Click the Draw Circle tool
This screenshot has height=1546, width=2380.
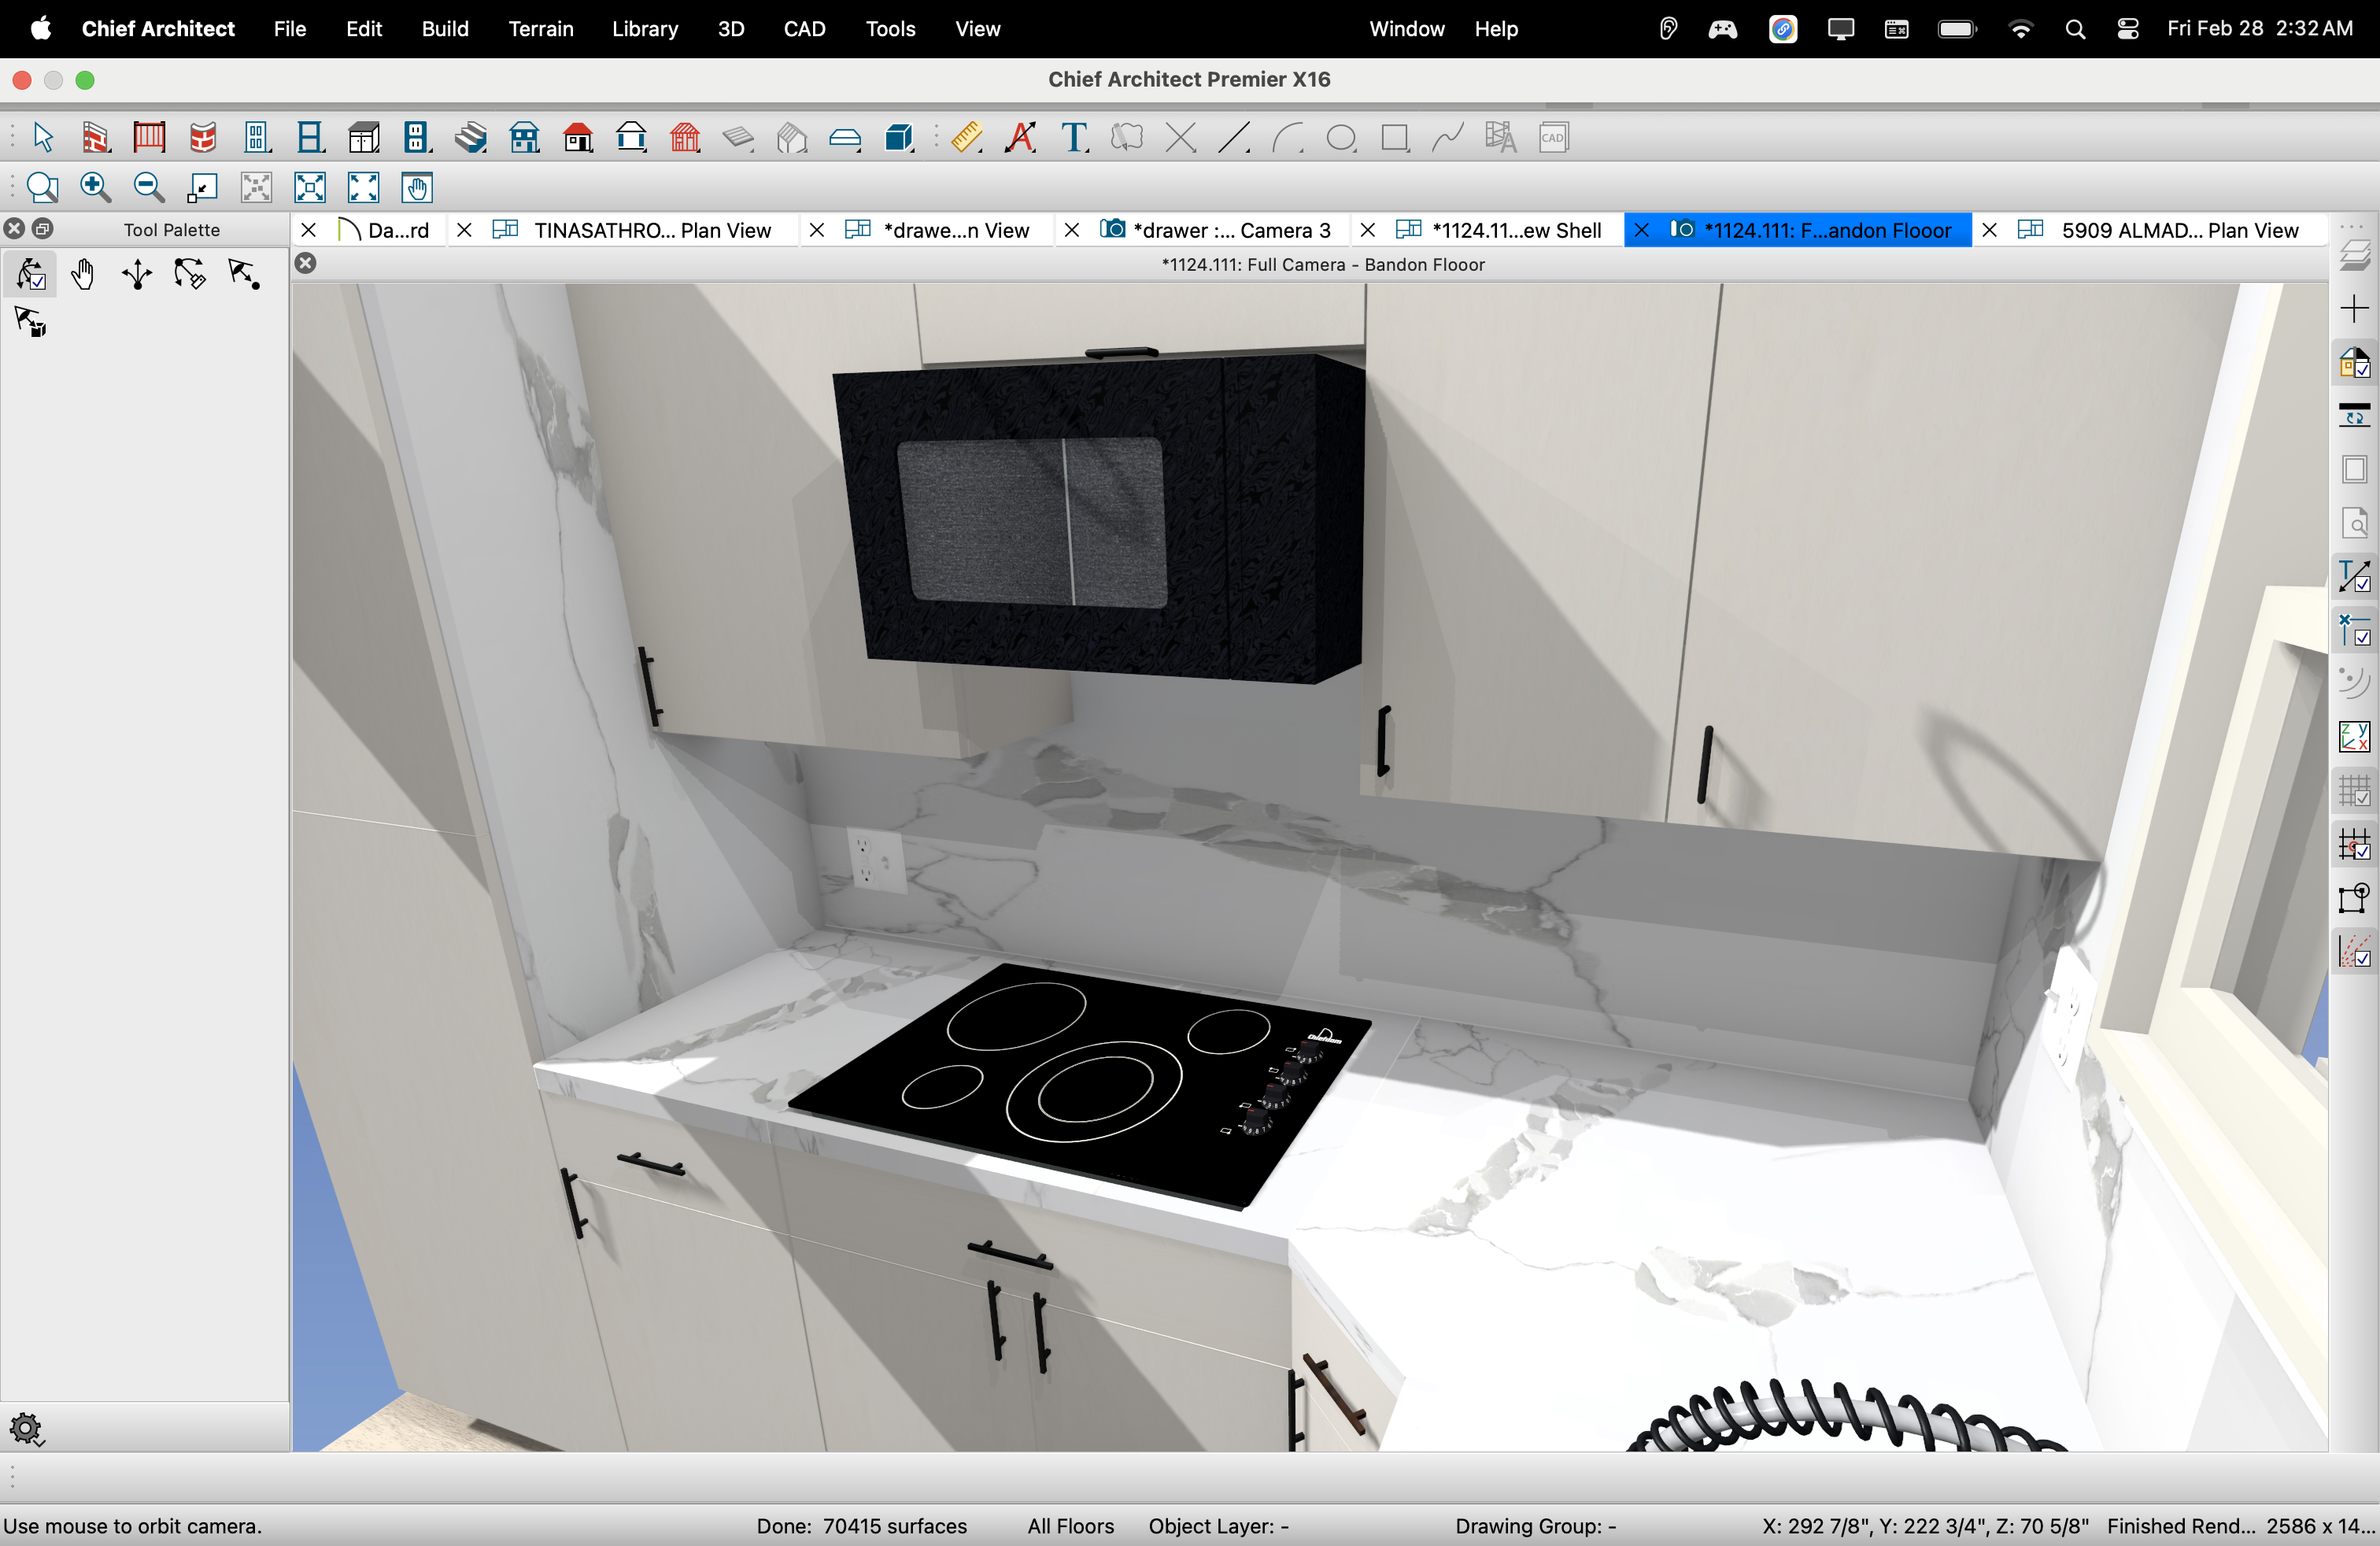1341,137
